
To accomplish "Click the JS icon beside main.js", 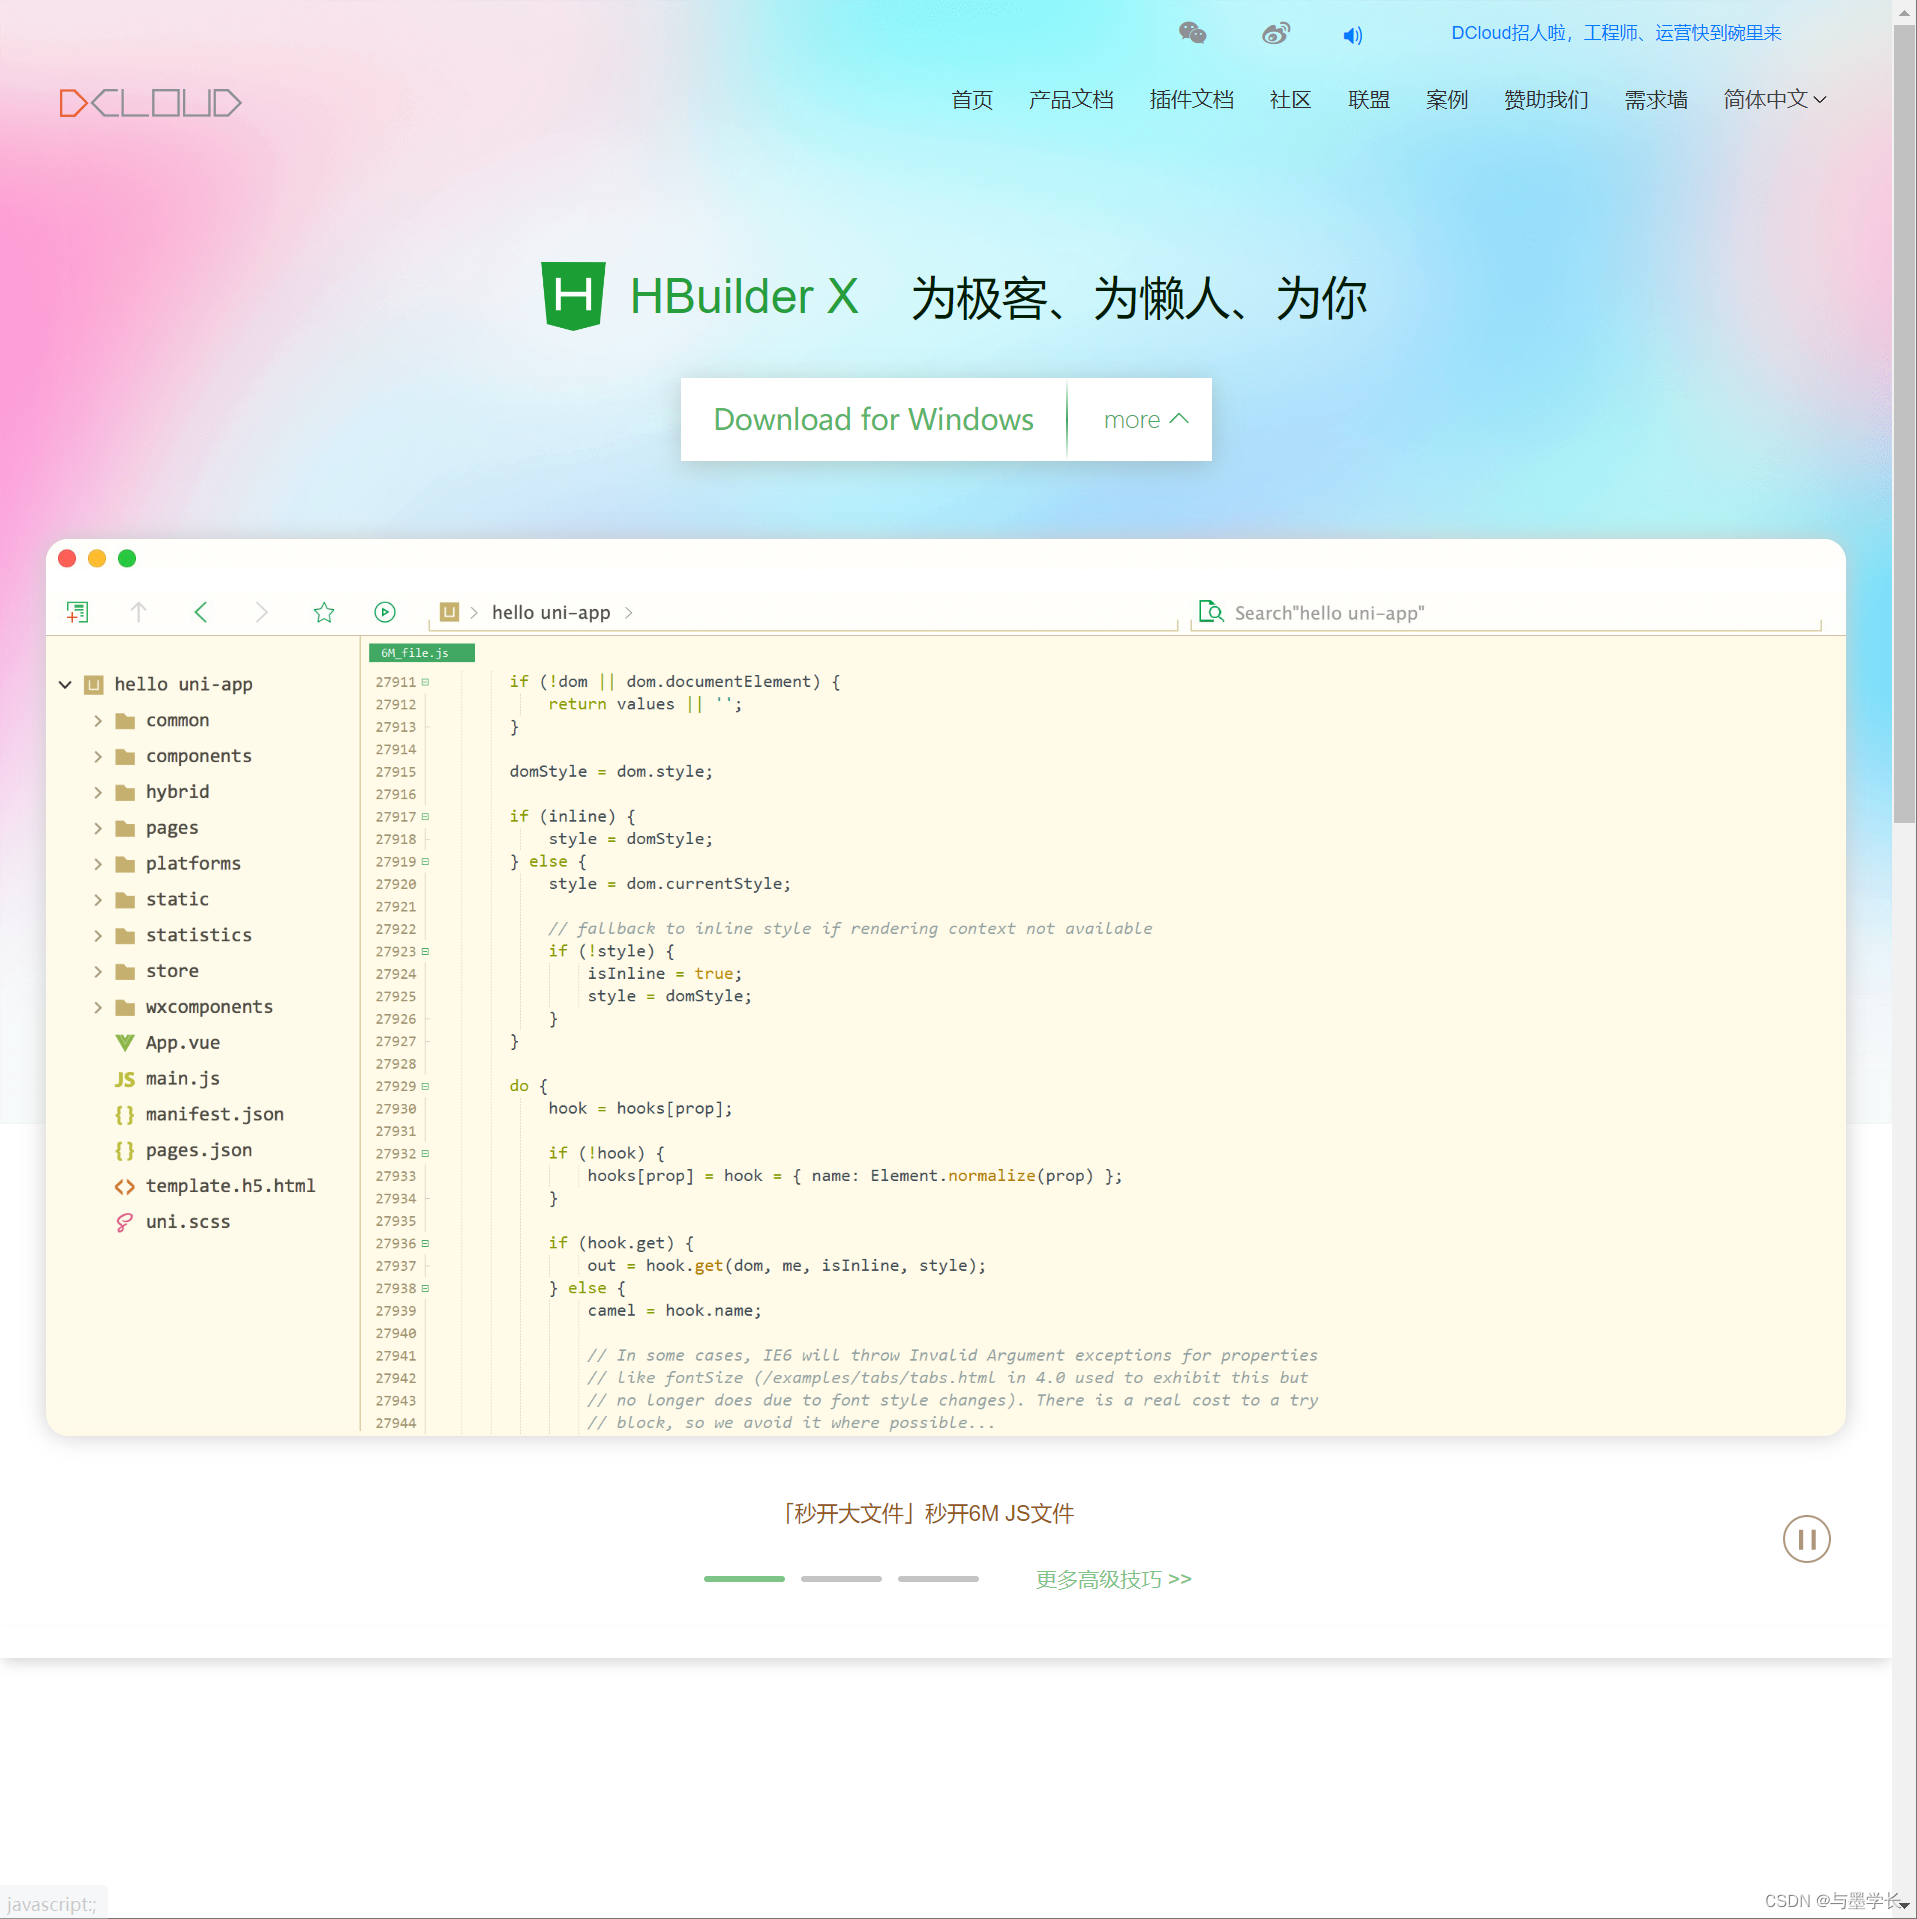I will (125, 1079).
